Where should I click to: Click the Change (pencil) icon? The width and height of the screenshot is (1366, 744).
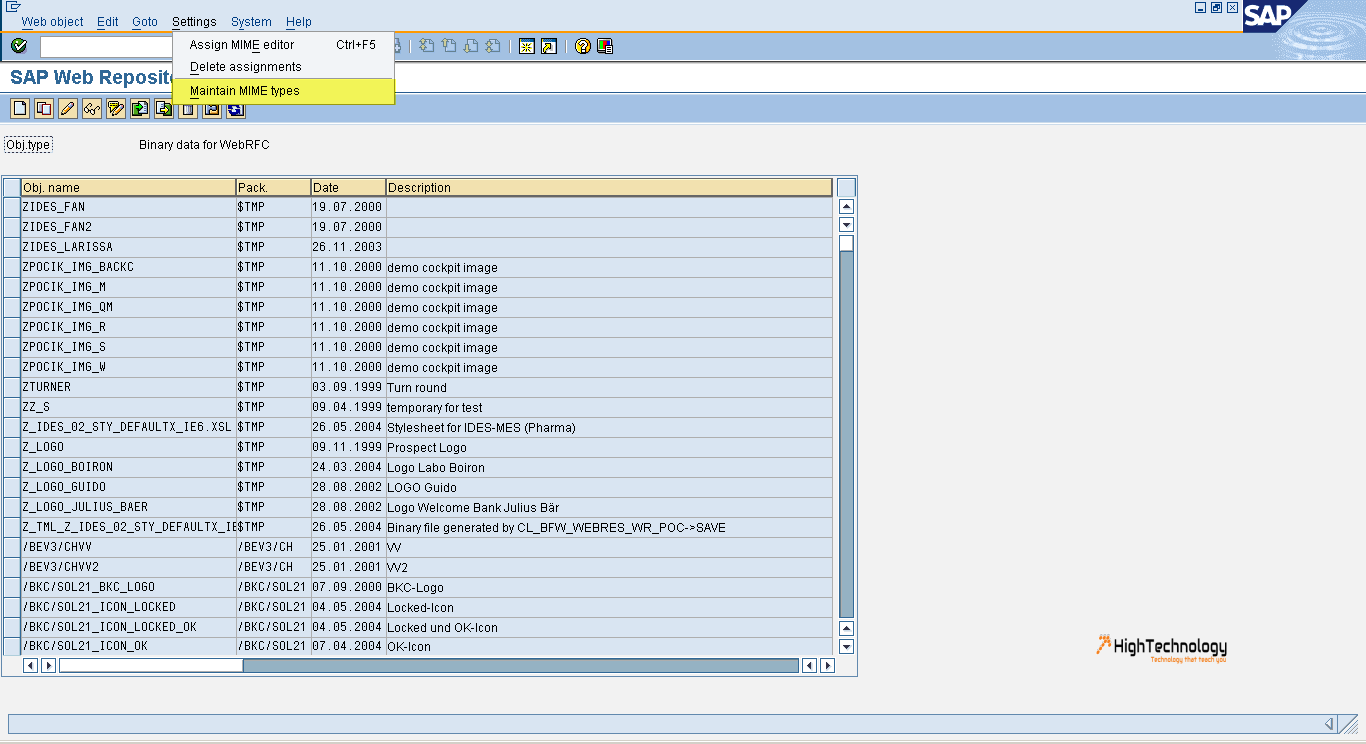click(68, 108)
